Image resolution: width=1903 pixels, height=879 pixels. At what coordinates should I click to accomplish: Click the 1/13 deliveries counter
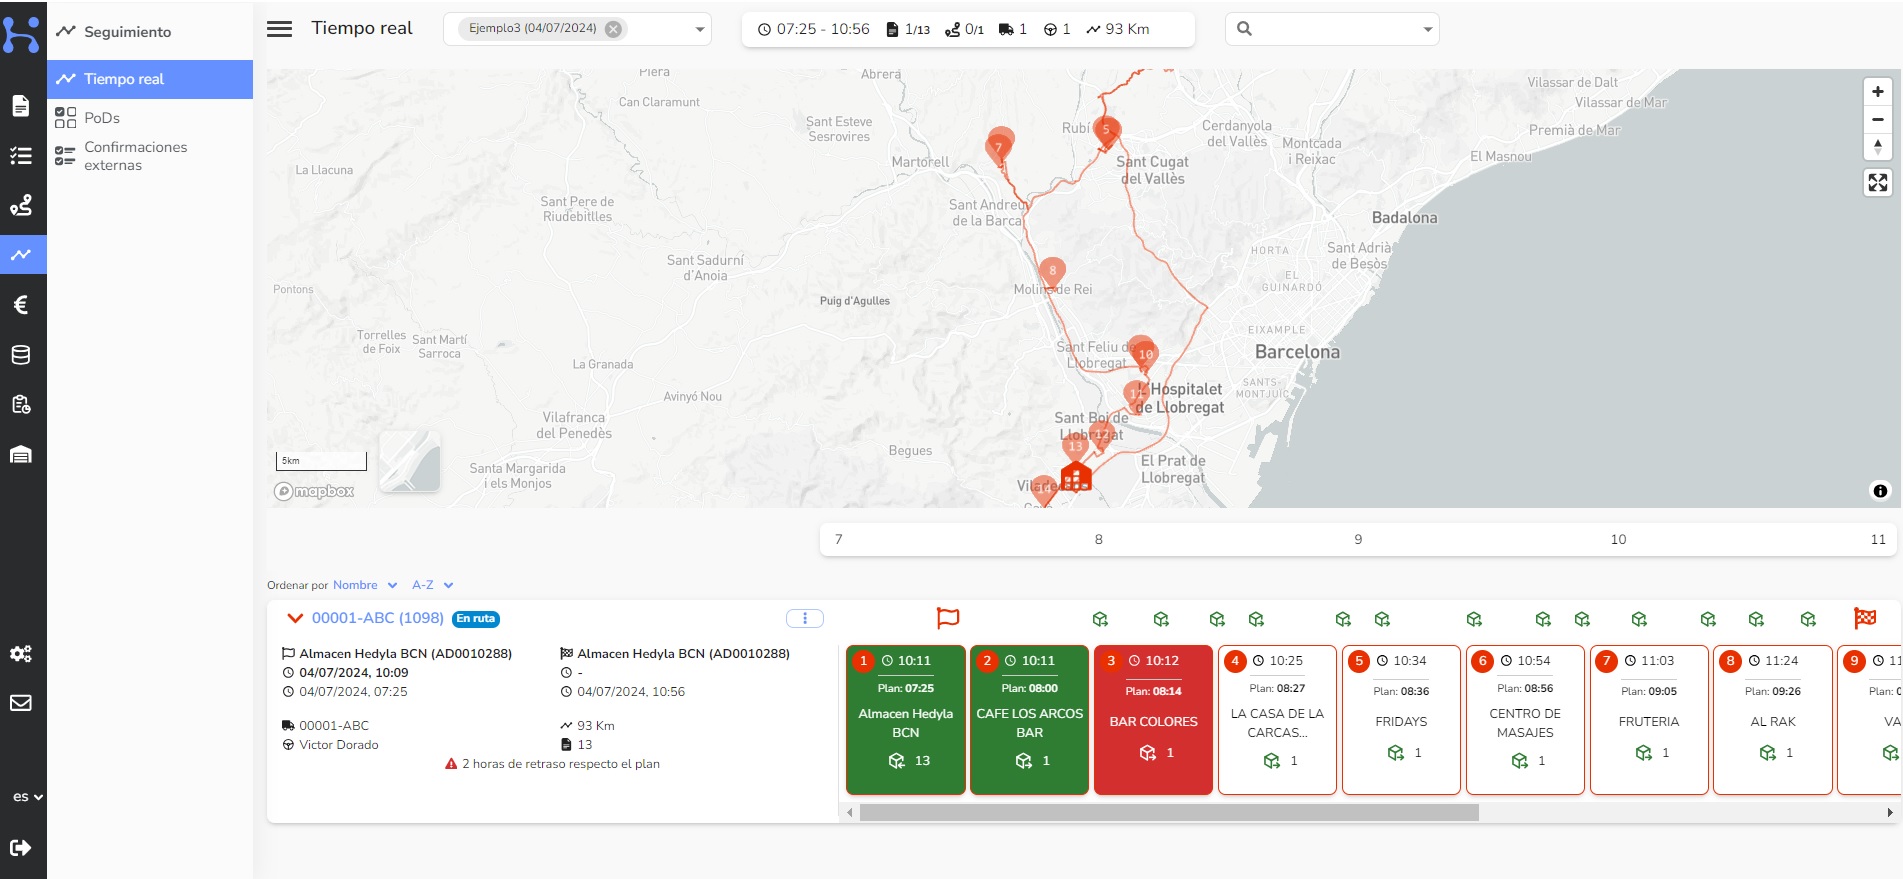click(x=908, y=30)
